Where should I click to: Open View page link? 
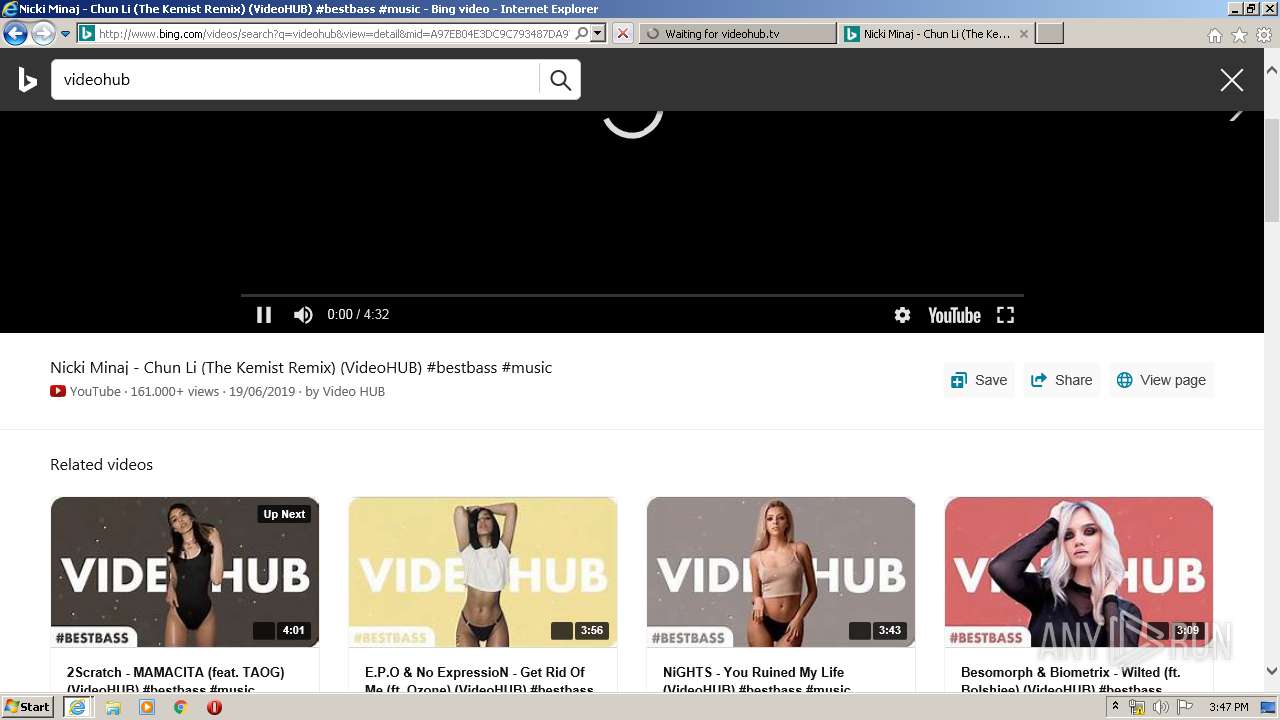(x=1161, y=380)
